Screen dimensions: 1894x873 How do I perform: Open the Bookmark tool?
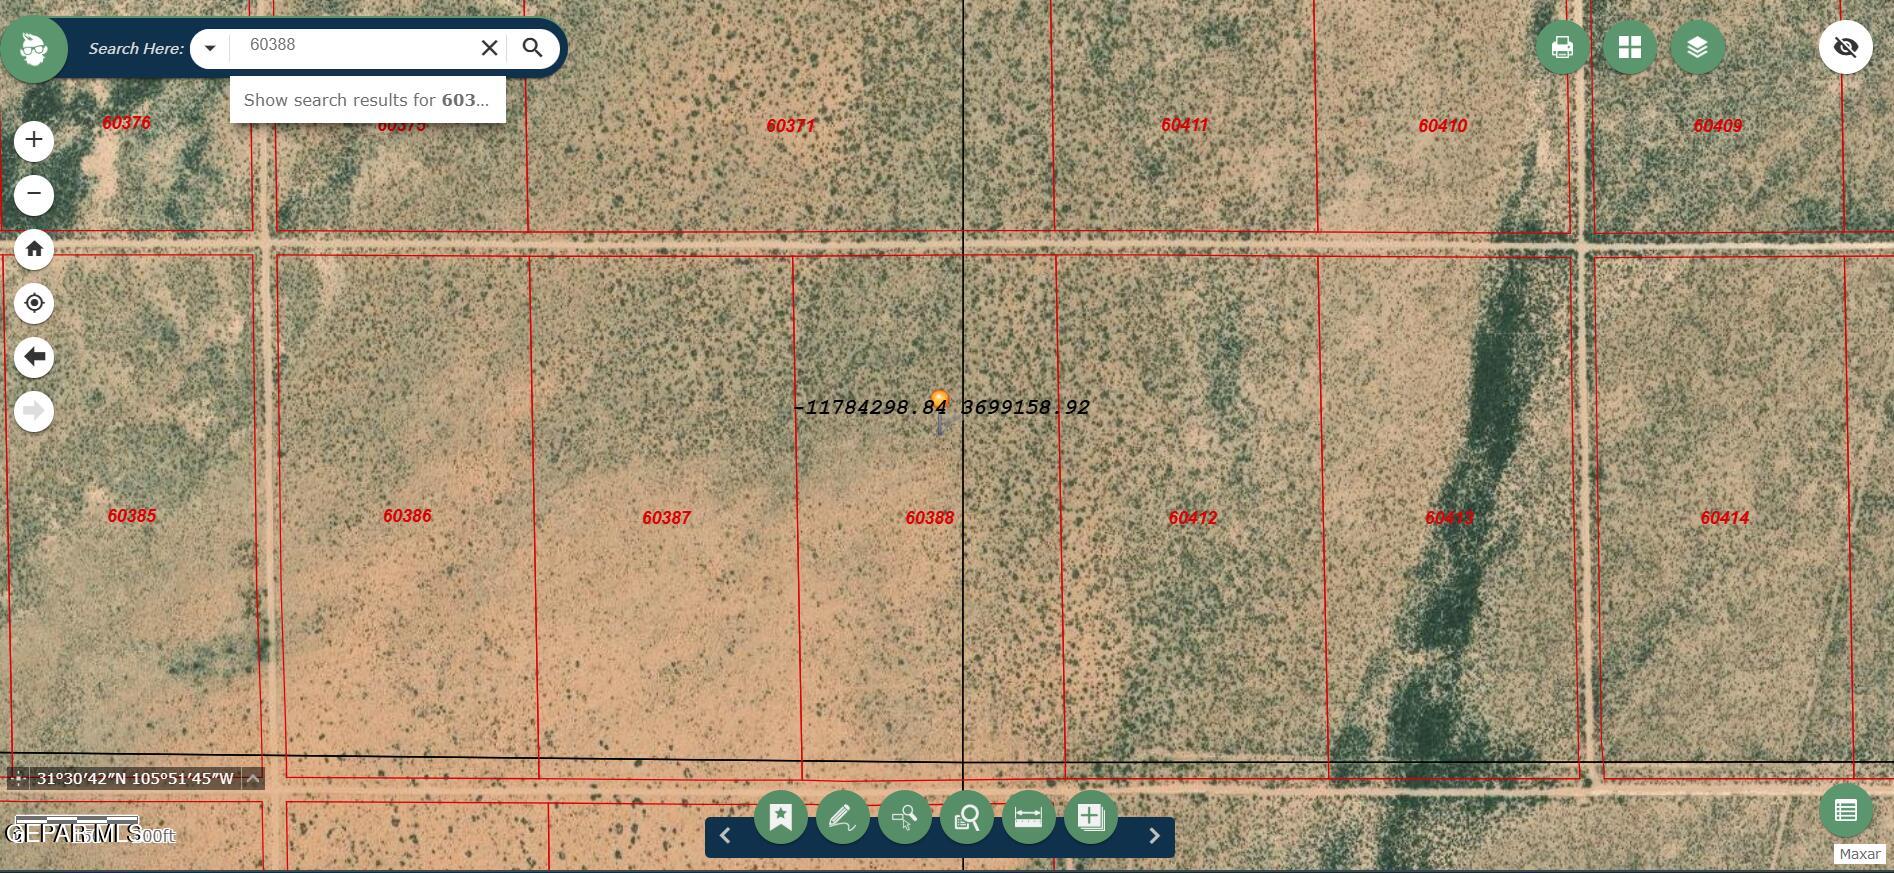(x=781, y=817)
